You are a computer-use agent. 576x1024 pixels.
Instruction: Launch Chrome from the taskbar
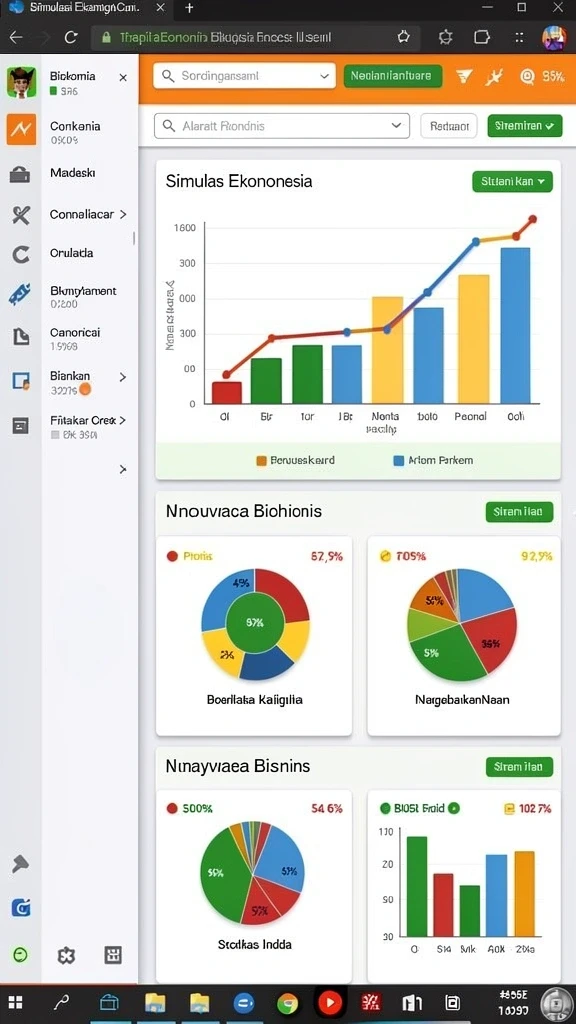pyautogui.click(x=287, y=1003)
